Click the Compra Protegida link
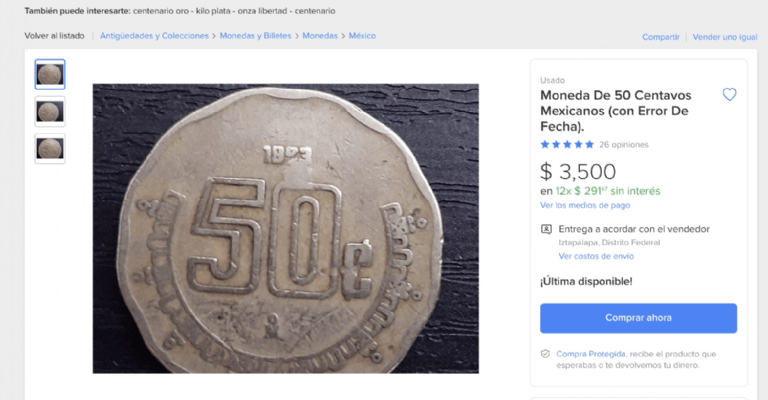768x400 pixels. coord(591,353)
